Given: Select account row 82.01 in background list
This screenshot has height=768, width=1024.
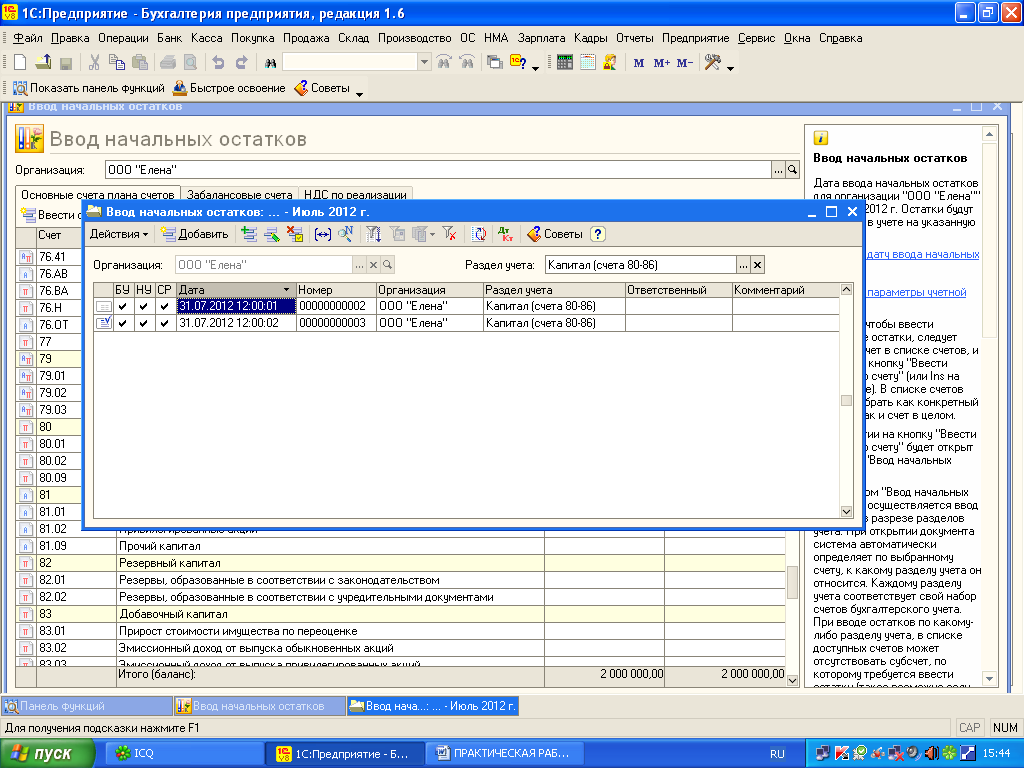Looking at the screenshot, I should coord(401,580).
